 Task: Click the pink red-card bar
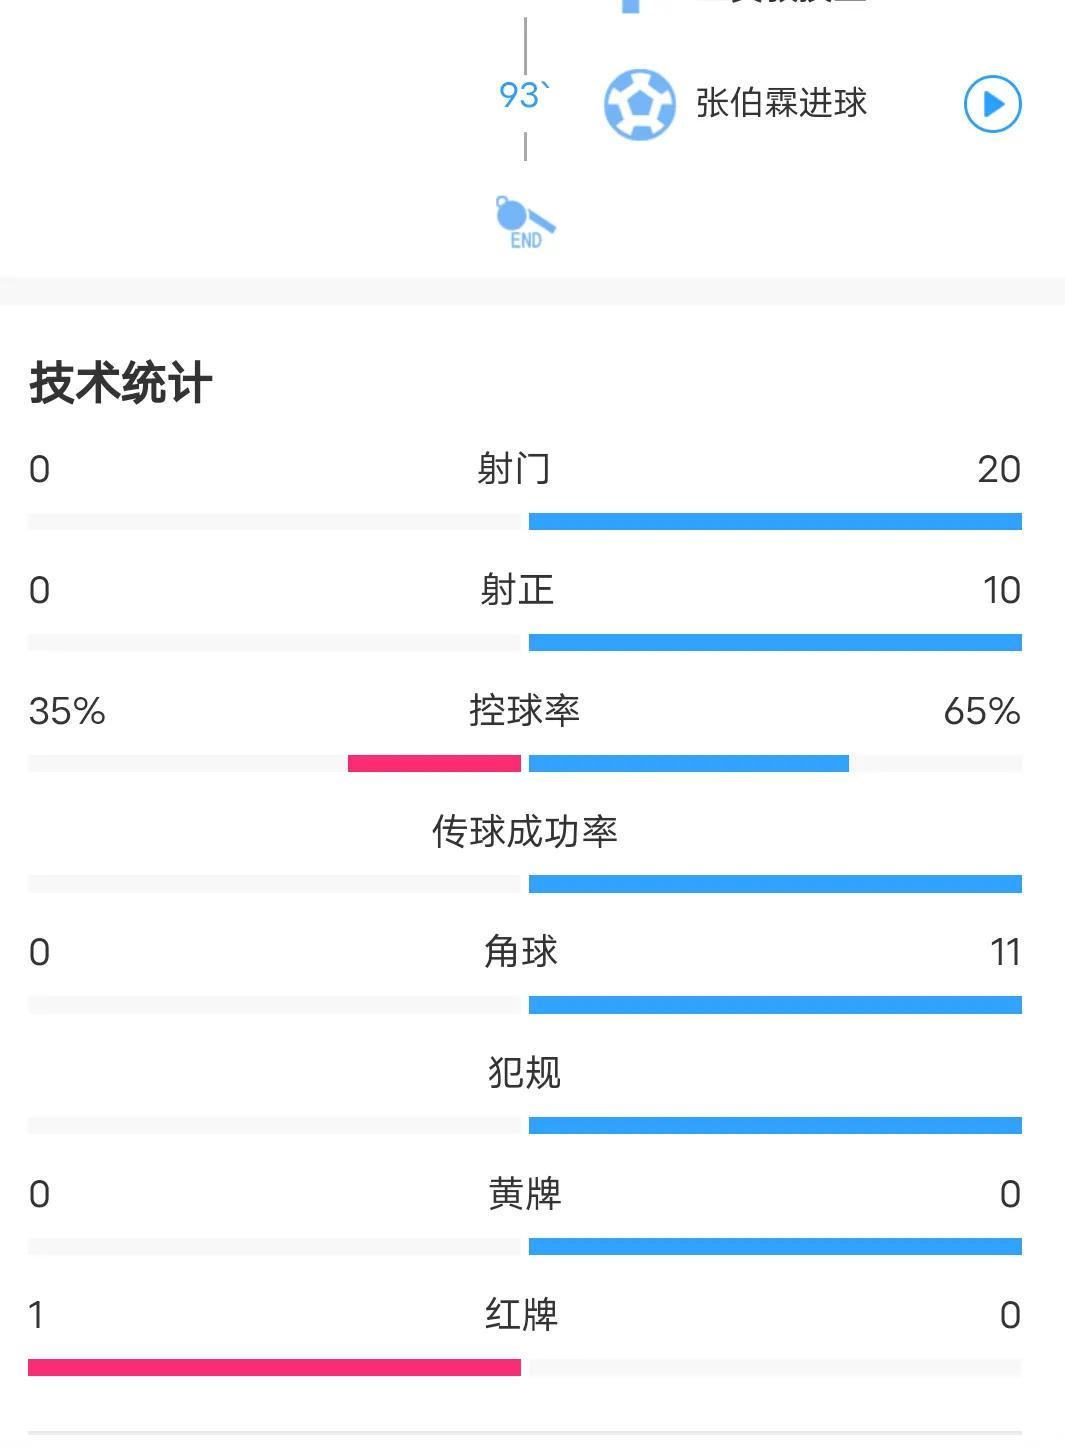(274, 1367)
